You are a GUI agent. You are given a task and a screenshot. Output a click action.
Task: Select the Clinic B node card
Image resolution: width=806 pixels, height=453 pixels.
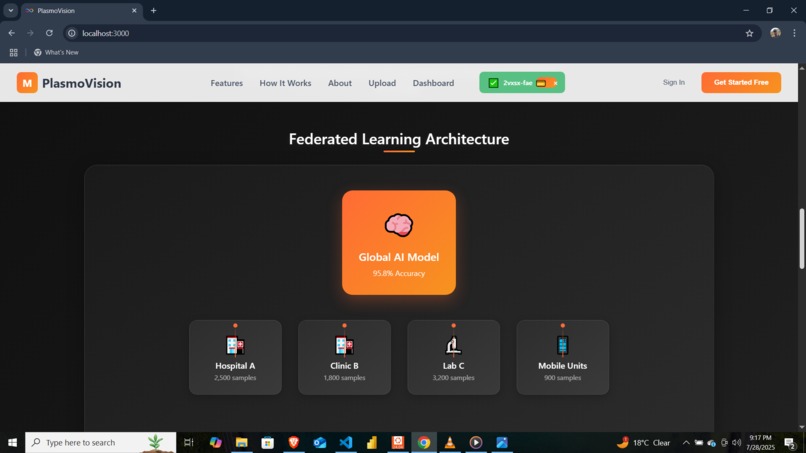point(344,357)
